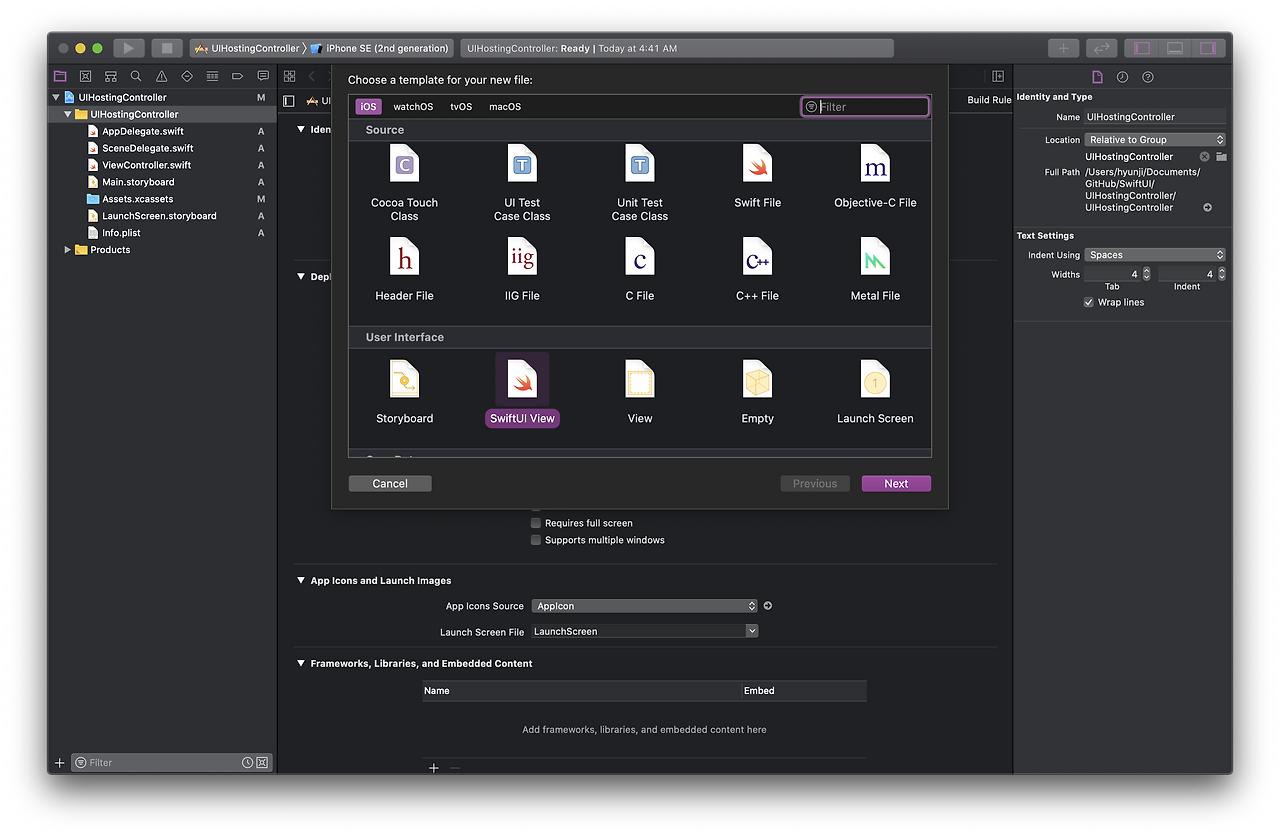
Task: Select the Cocoa Touch Class template
Action: pyautogui.click(x=404, y=182)
